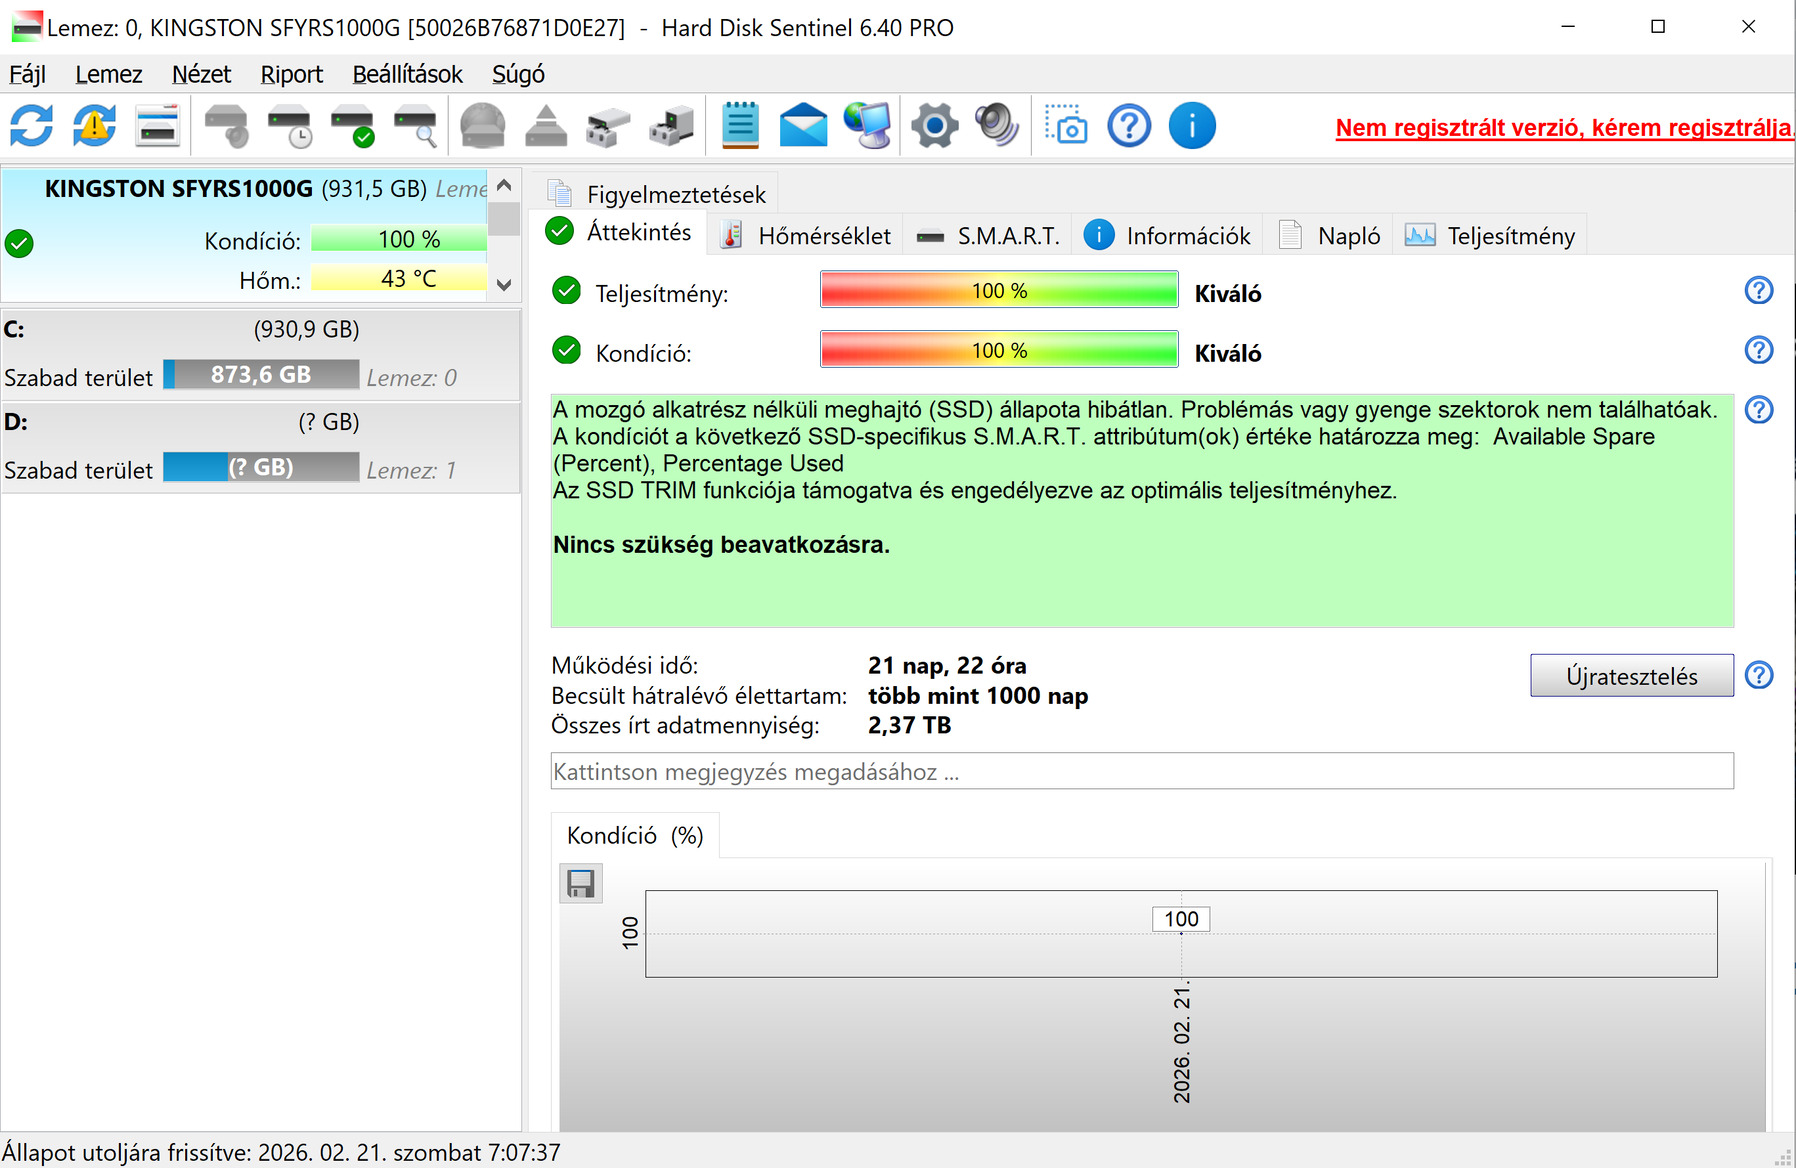Viewport: 1796px width, 1168px height.
Task: Click estimated lifetime 'több mint 1000 nap'
Action: 978,696
